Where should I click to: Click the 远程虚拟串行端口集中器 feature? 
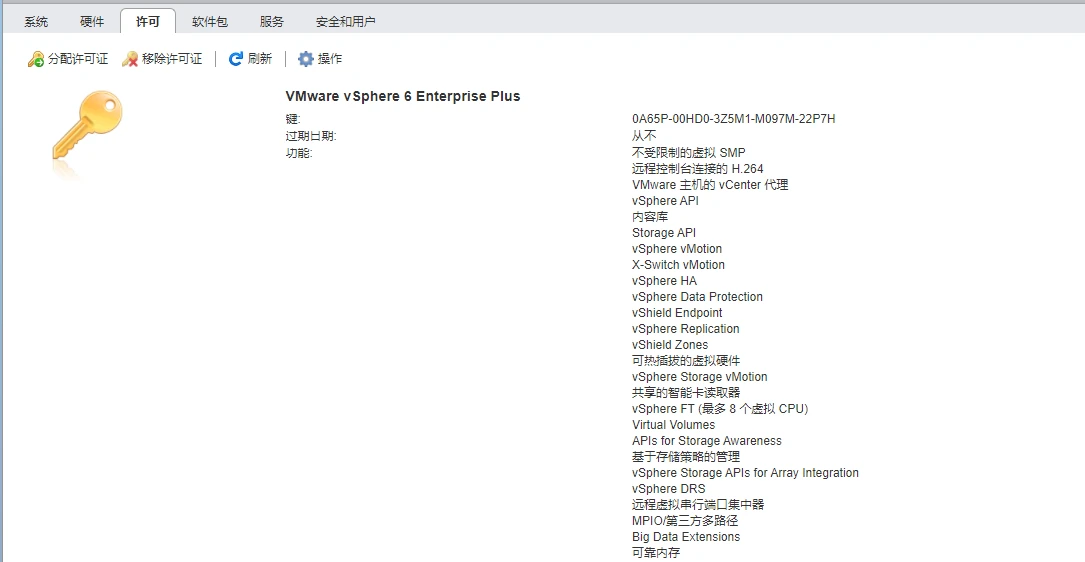point(698,505)
